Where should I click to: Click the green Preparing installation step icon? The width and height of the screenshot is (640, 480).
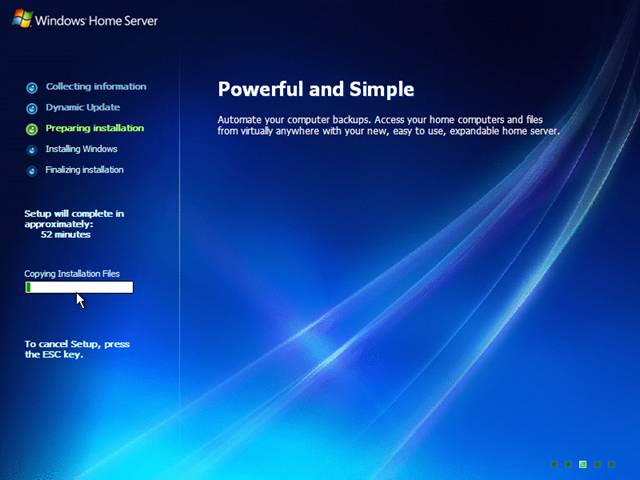[32, 129]
